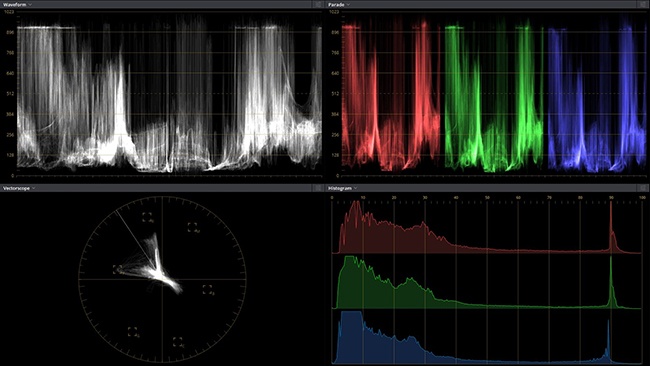This screenshot has width=650, height=366.
Task: Open the Vectorscope panel settings icon
Action: point(318,188)
